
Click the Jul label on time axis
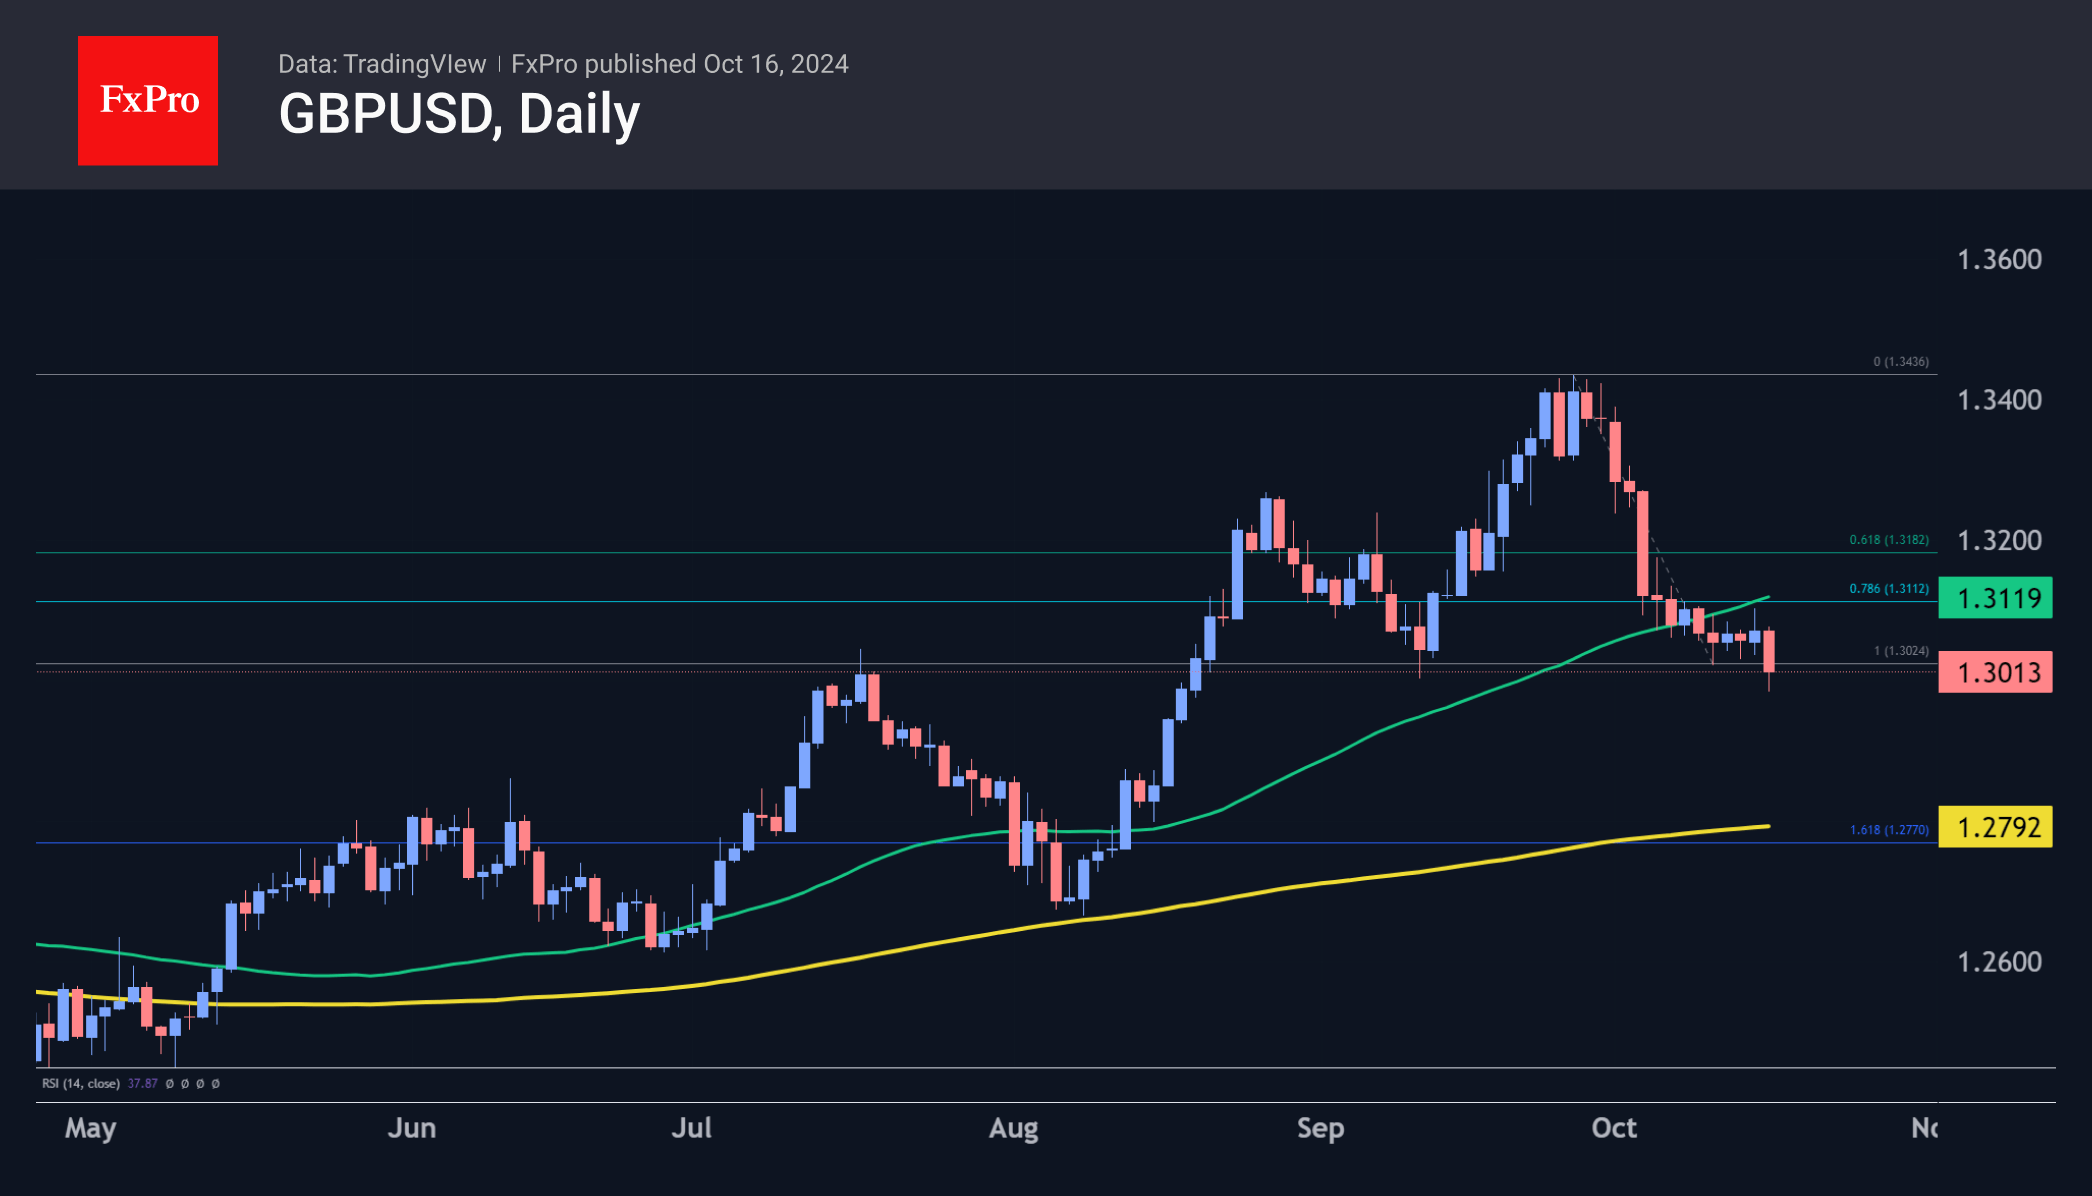pyautogui.click(x=691, y=1128)
